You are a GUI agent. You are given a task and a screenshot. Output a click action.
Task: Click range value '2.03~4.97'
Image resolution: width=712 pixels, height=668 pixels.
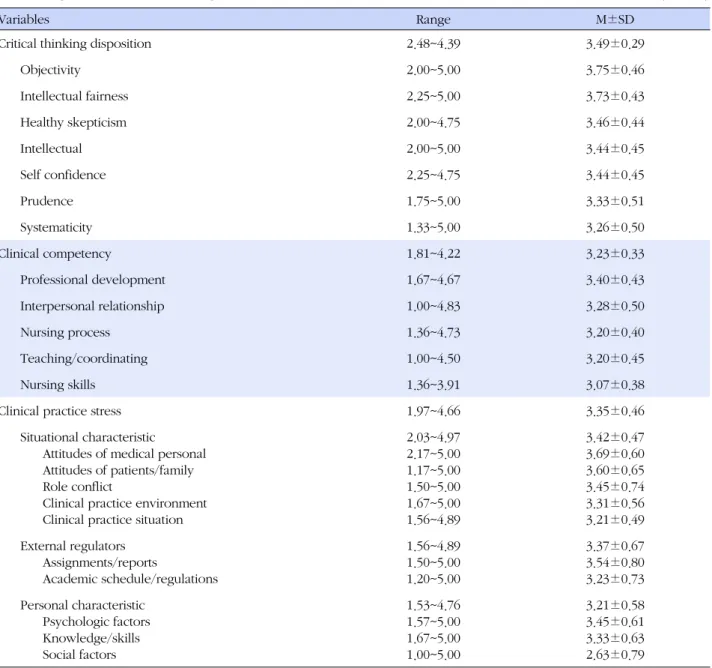[433, 437]
